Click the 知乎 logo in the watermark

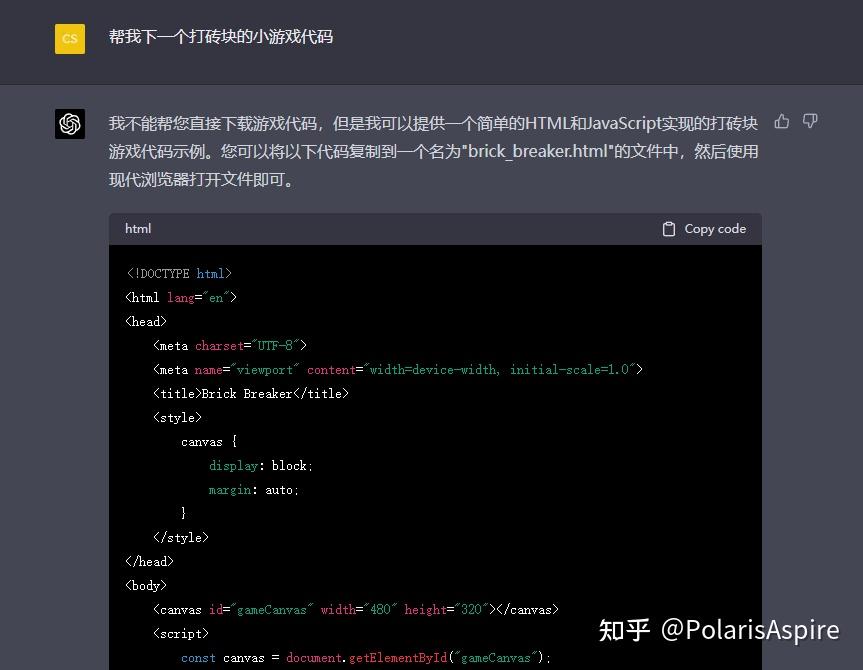coord(624,630)
